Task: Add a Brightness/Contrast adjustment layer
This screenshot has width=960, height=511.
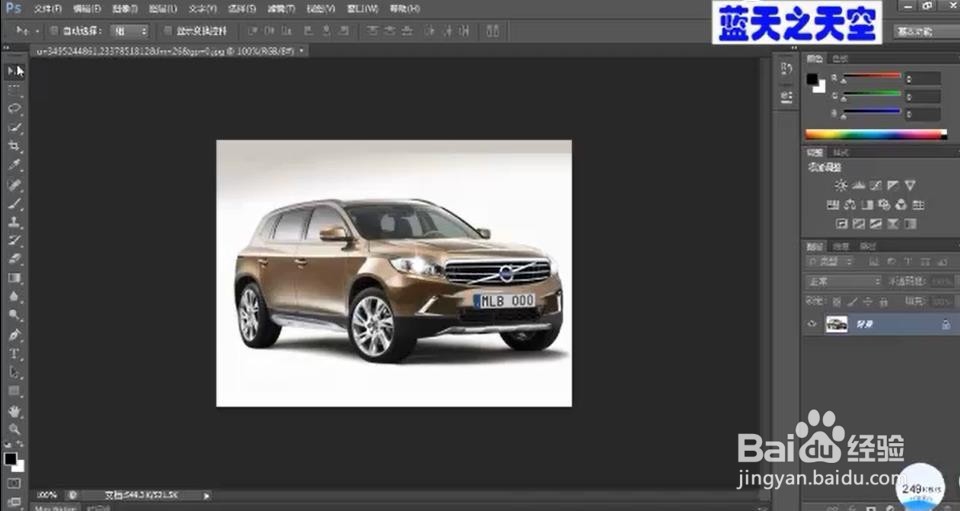Action: 841,185
